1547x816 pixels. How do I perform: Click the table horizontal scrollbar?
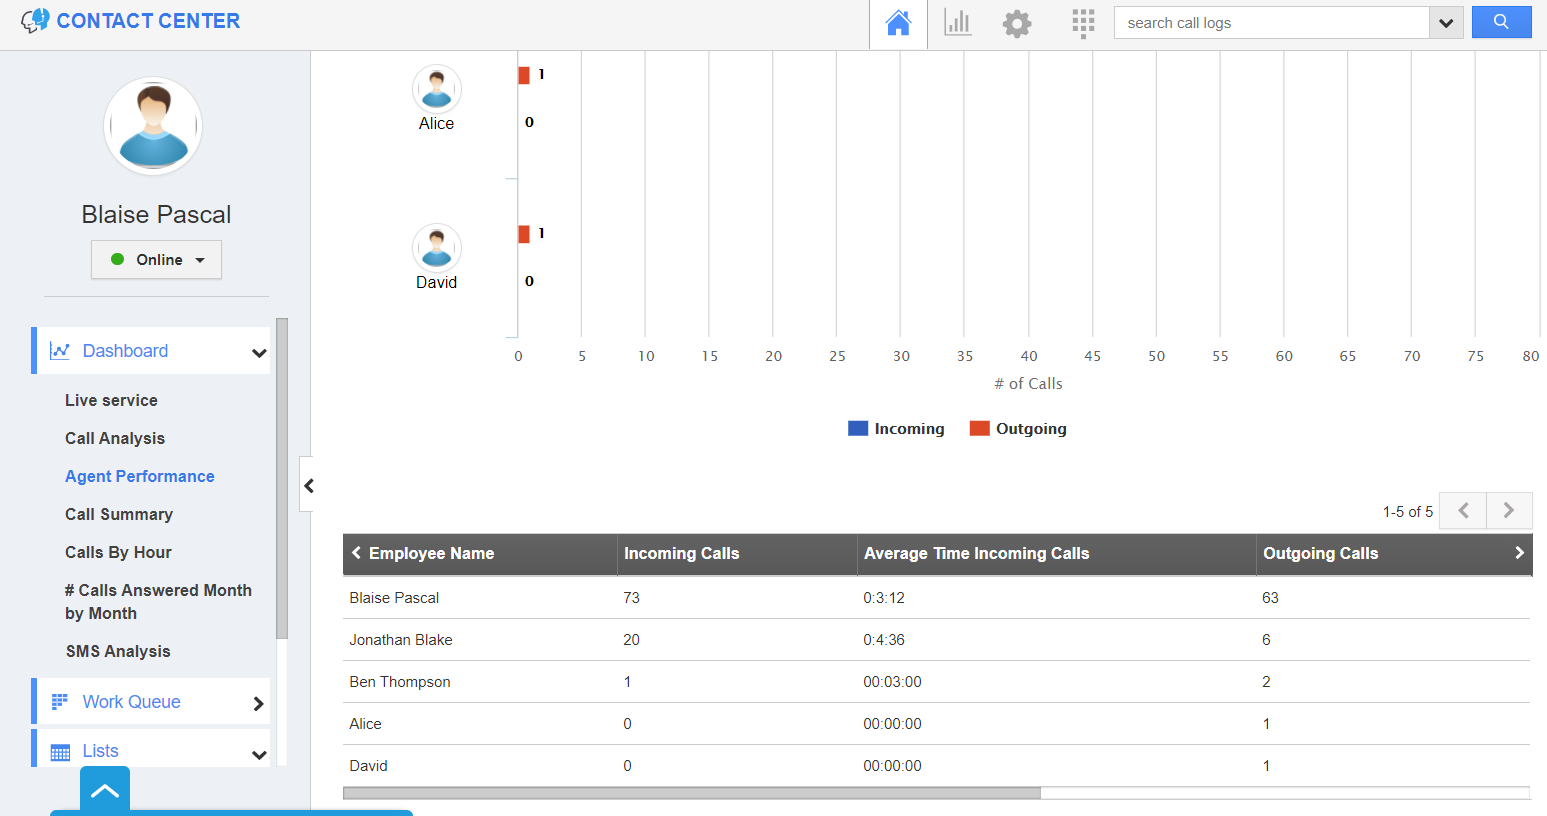tap(691, 793)
